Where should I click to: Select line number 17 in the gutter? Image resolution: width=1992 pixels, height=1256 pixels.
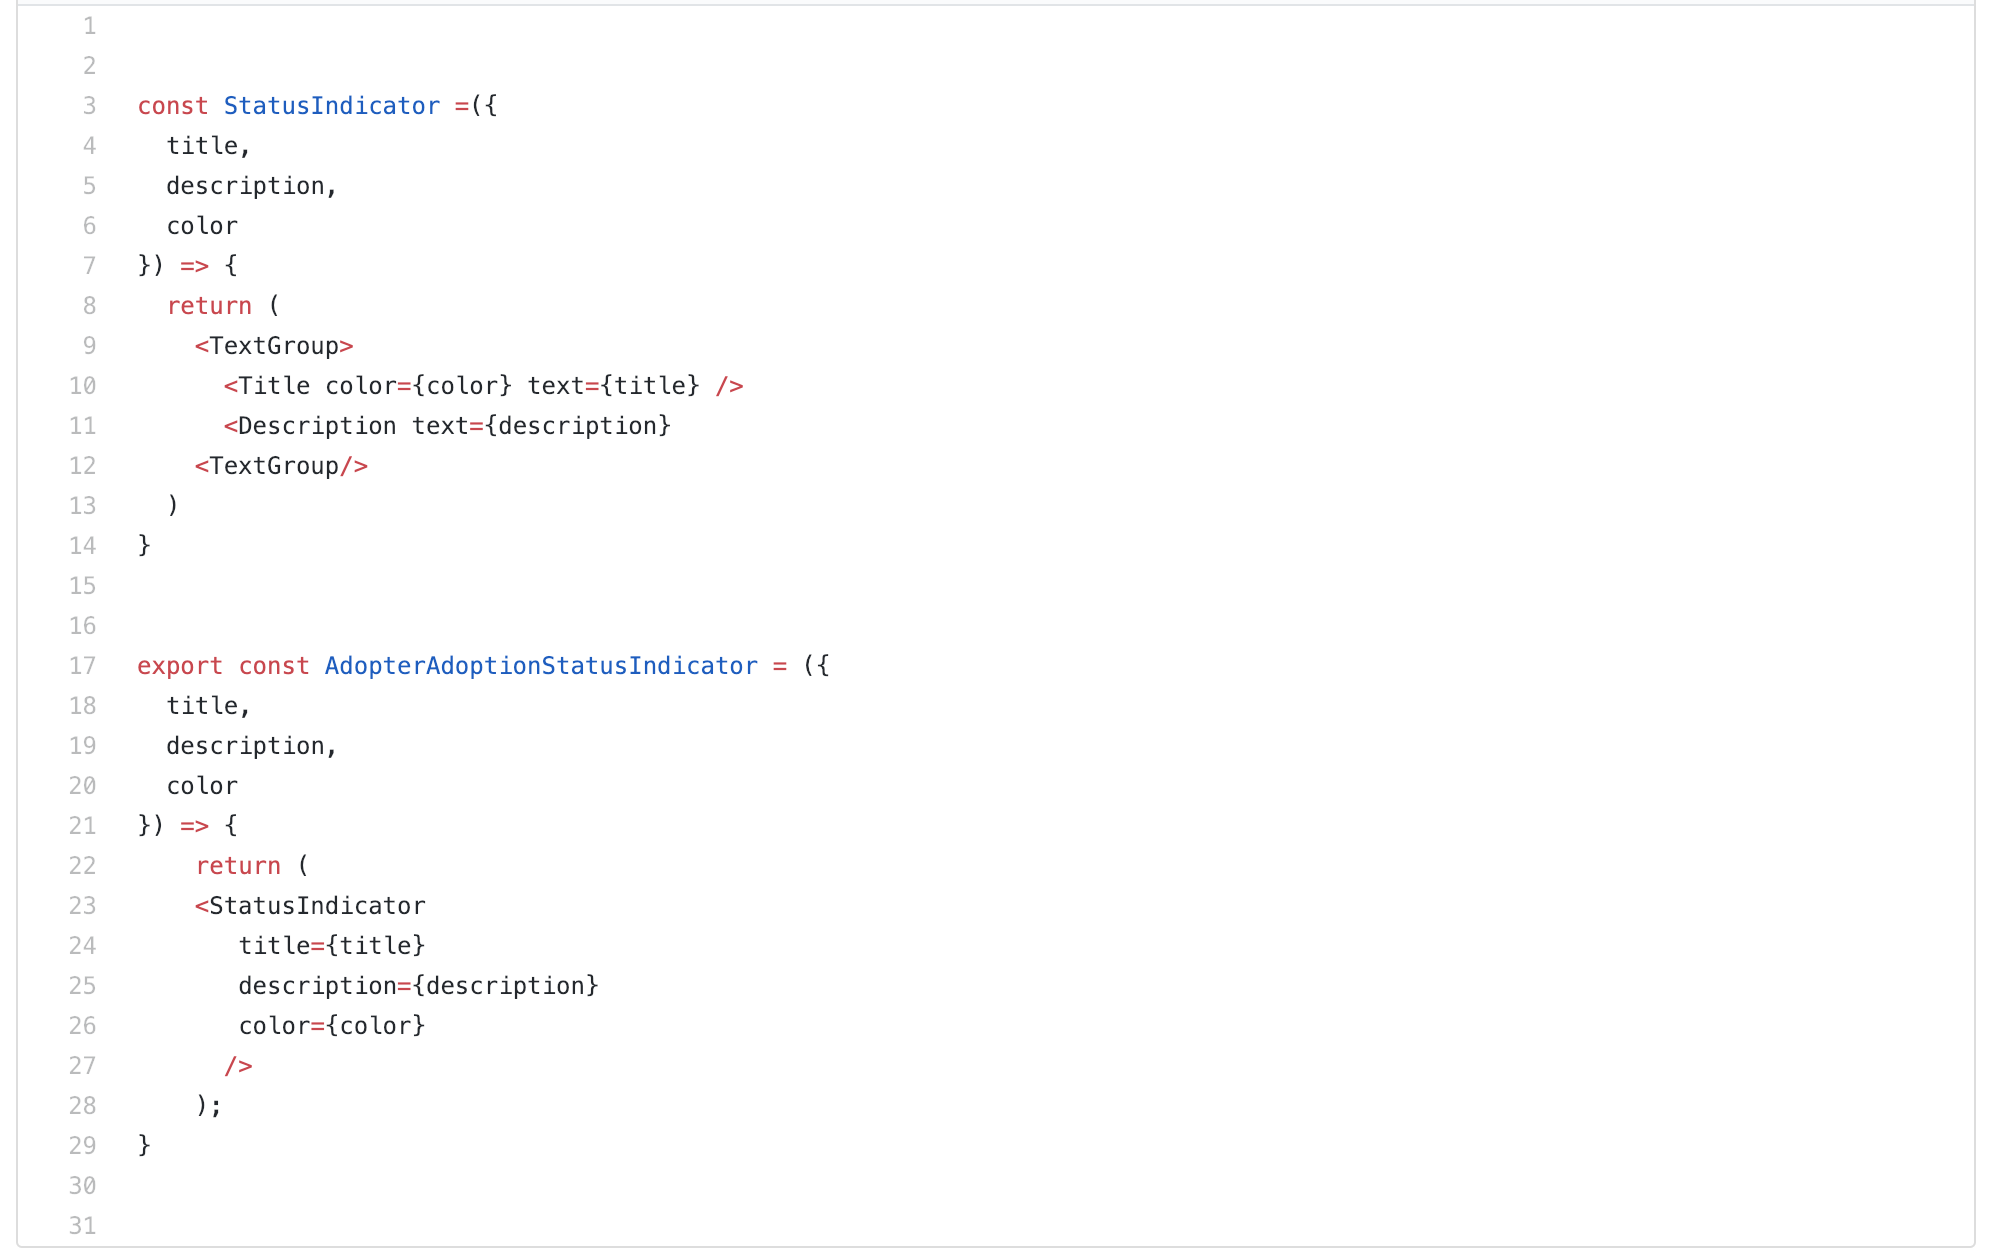[x=82, y=666]
